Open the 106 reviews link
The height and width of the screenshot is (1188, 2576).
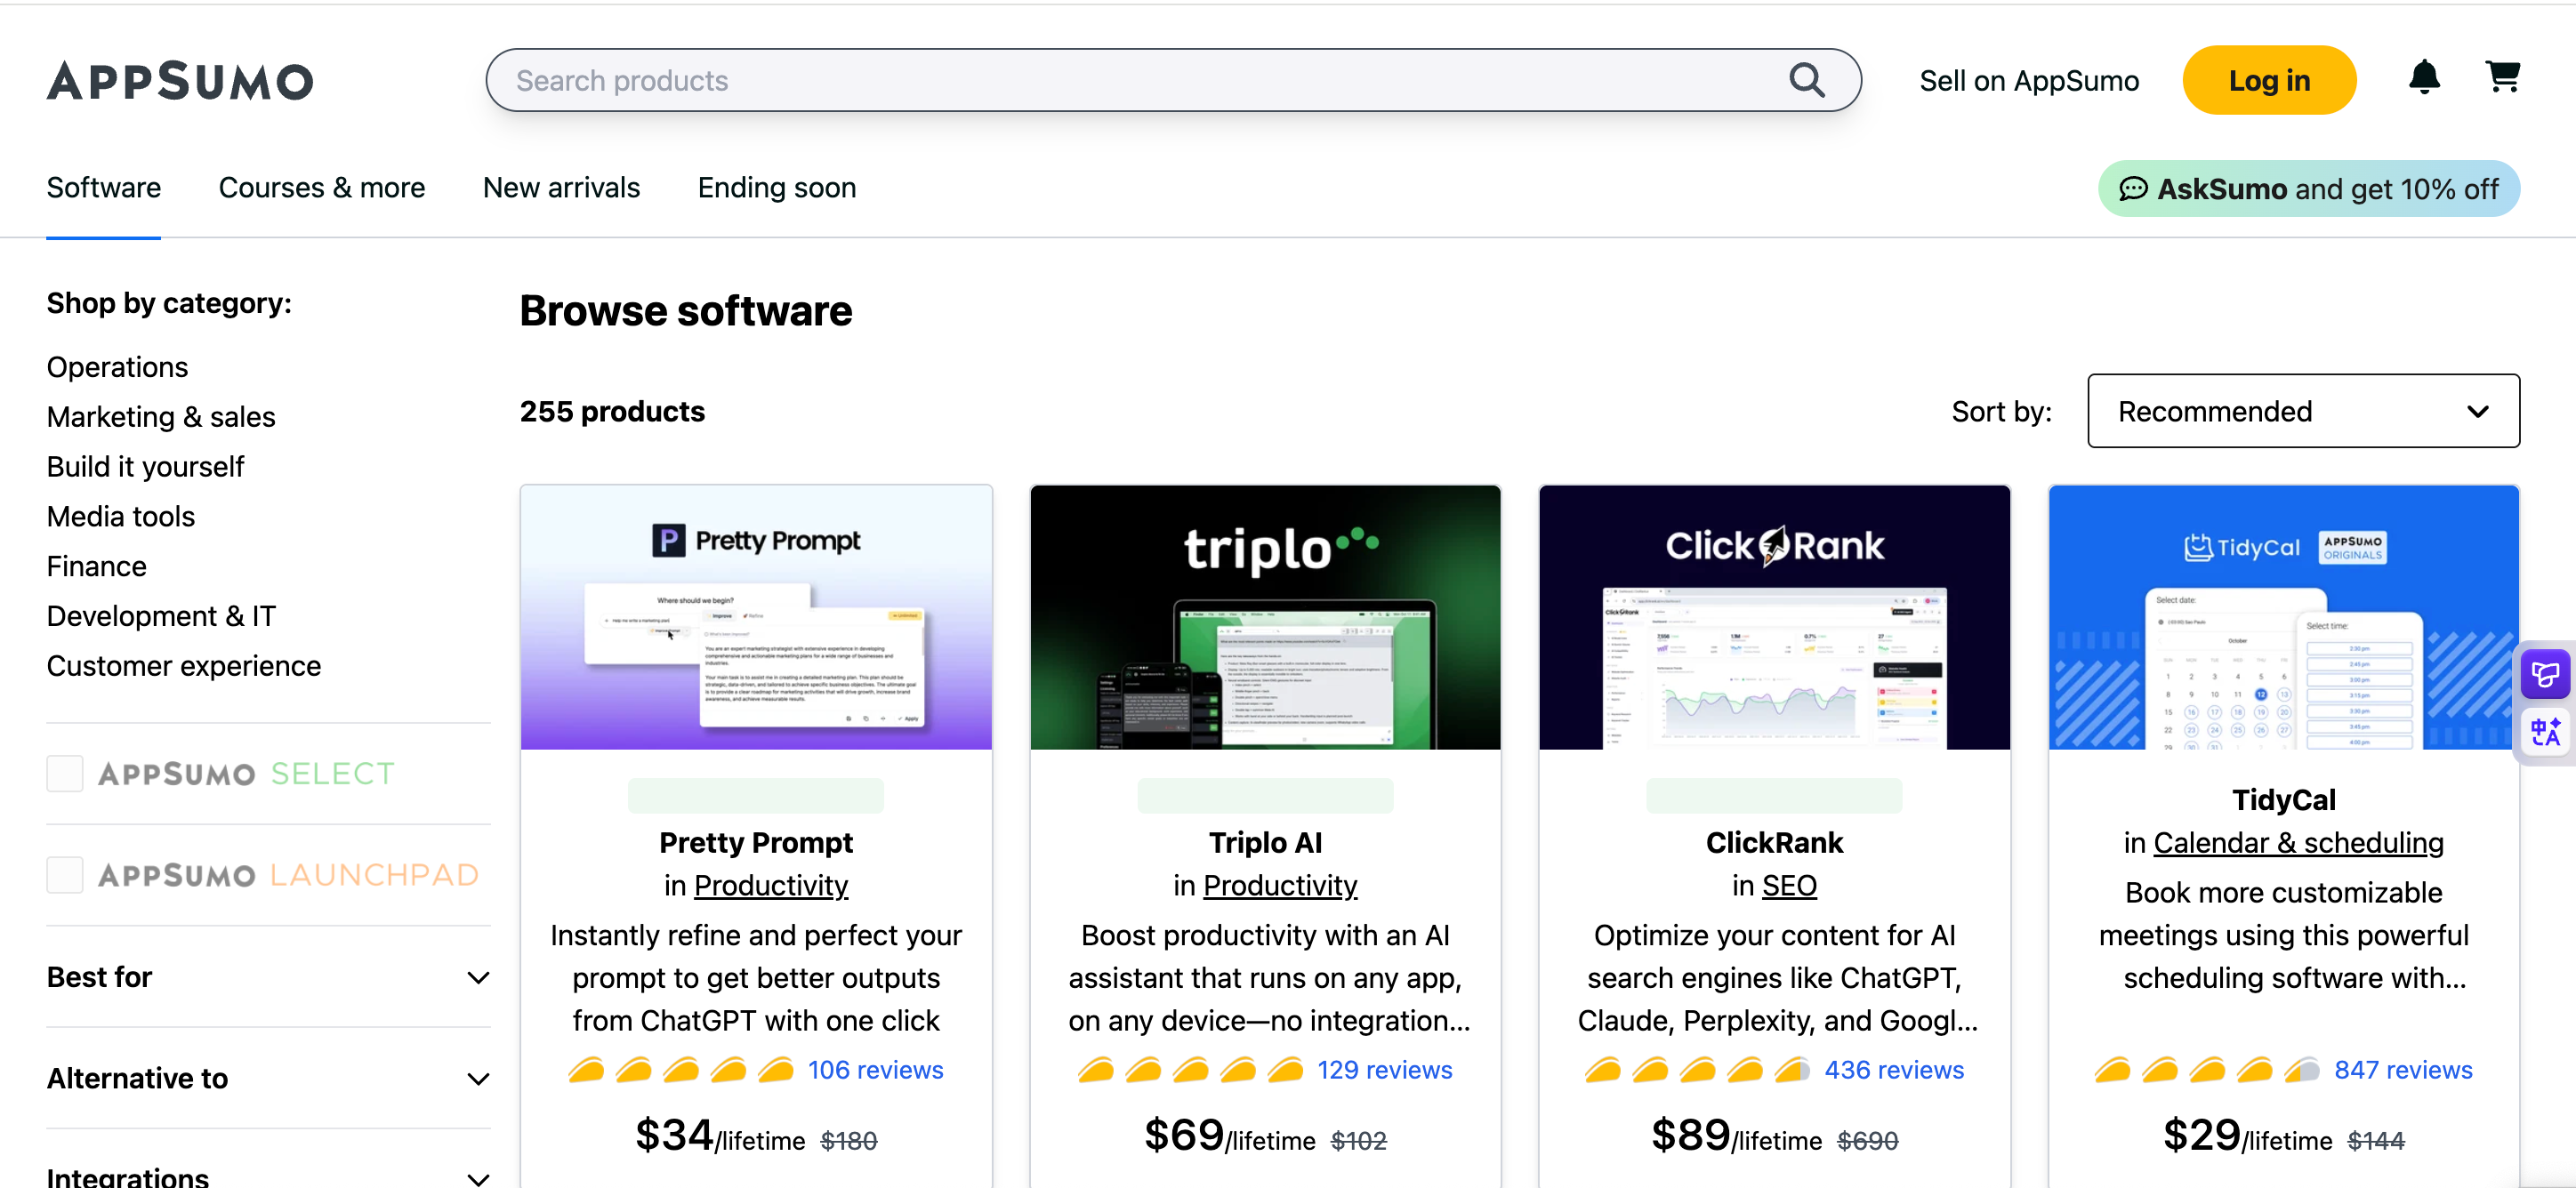coord(875,1070)
